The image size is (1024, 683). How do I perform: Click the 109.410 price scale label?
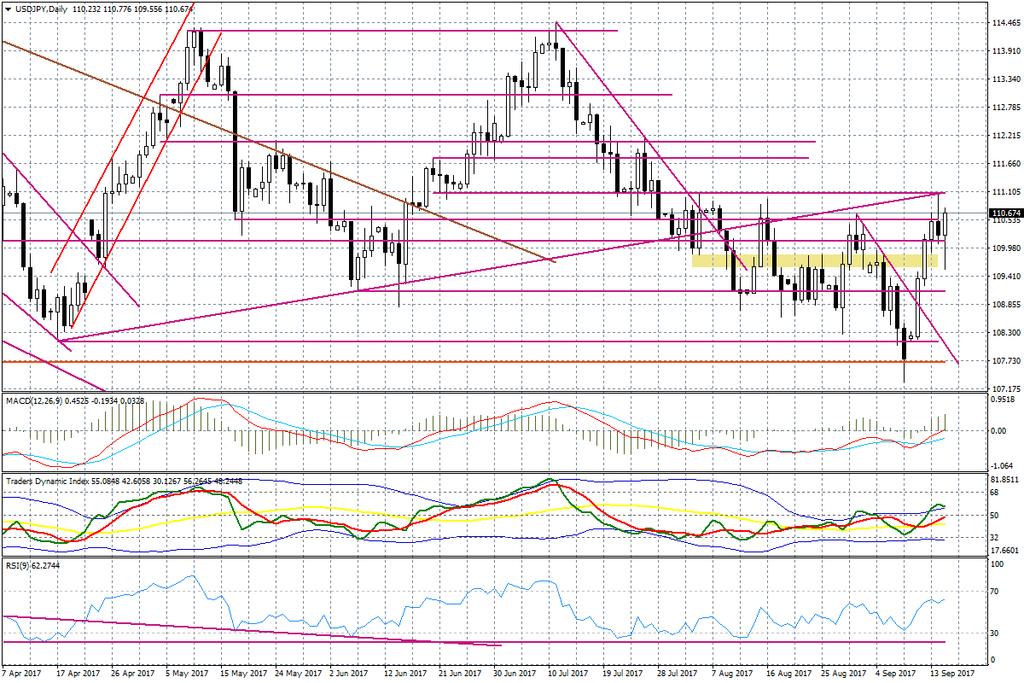coord(1006,276)
